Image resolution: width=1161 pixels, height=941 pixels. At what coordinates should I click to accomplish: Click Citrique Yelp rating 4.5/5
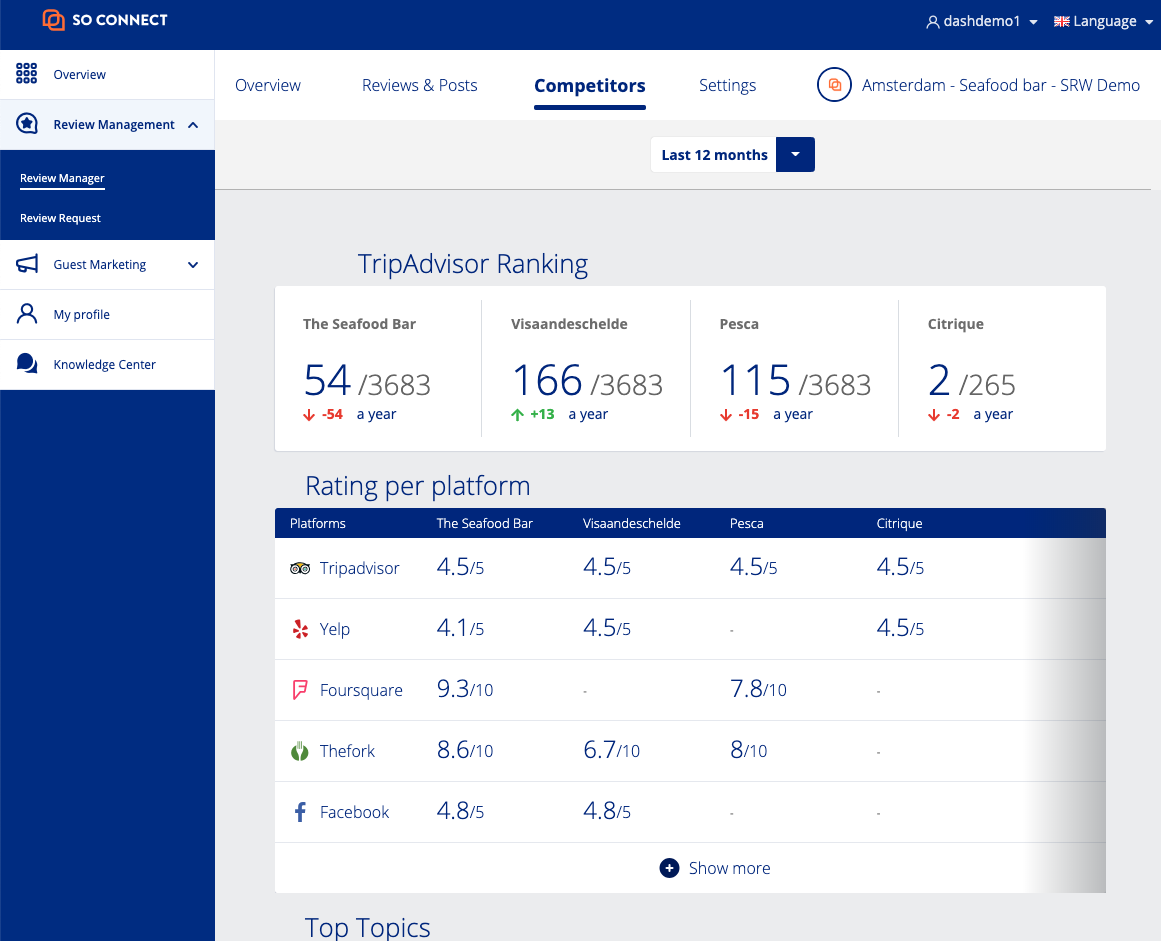[x=900, y=628]
